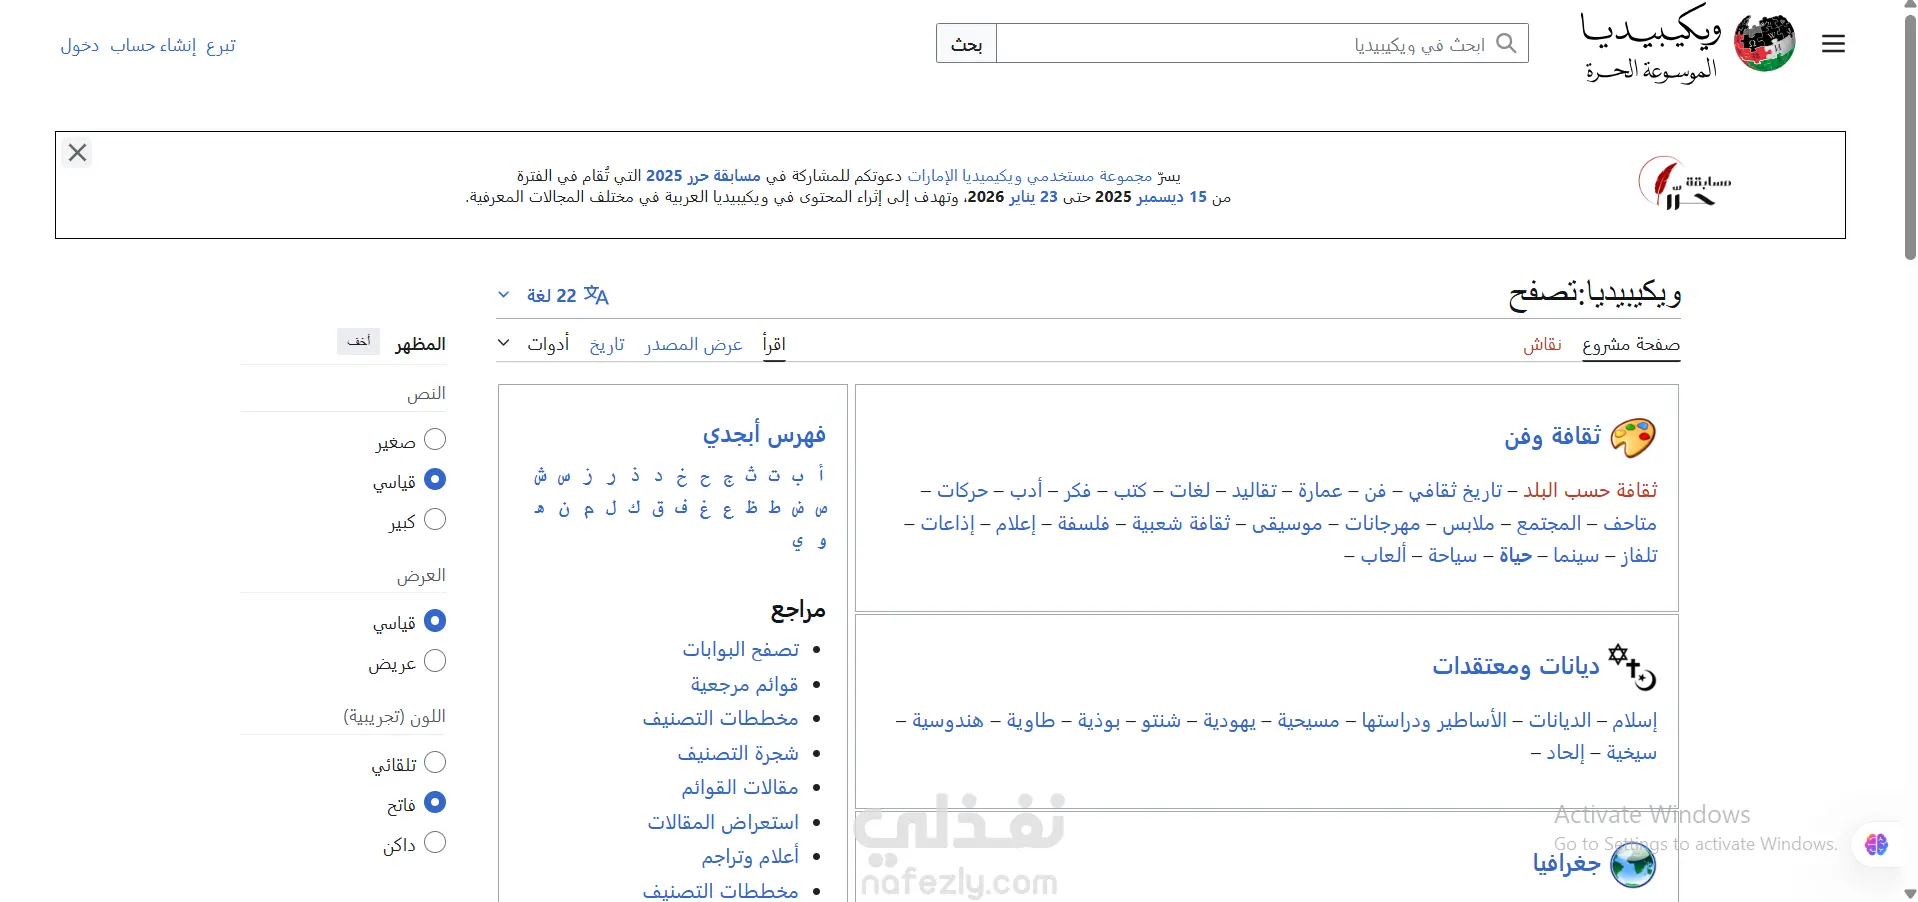Image resolution: width=1918 pixels, height=902 pixels.
Task: Open the 23 يناير date link
Action: [x=1034, y=197]
